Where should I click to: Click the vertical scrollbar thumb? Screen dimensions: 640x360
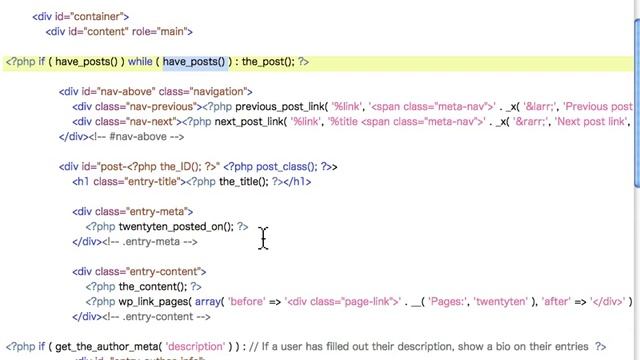(x=637, y=103)
